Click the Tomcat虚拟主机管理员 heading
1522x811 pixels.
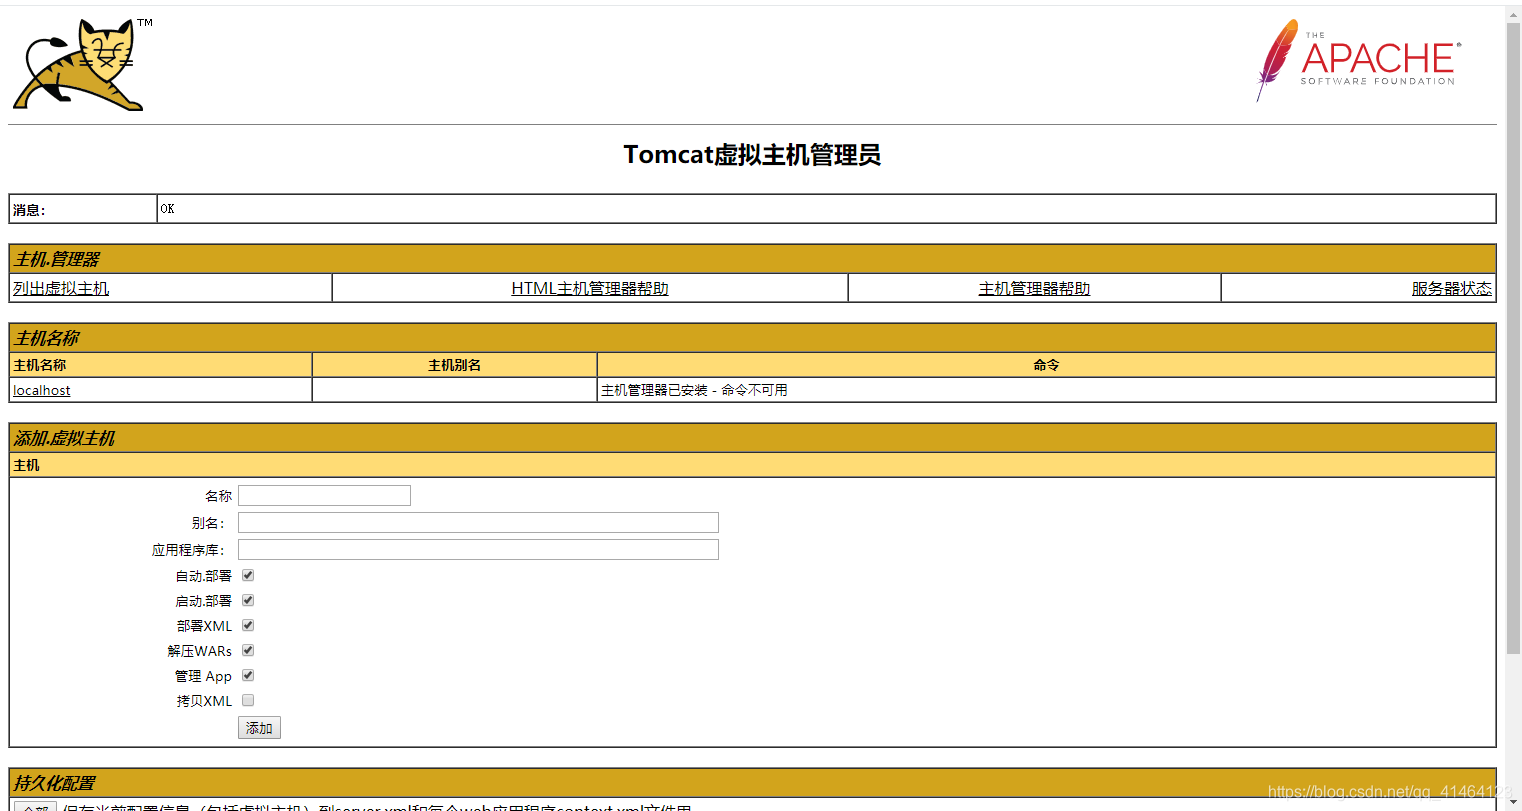tap(752, 155)
